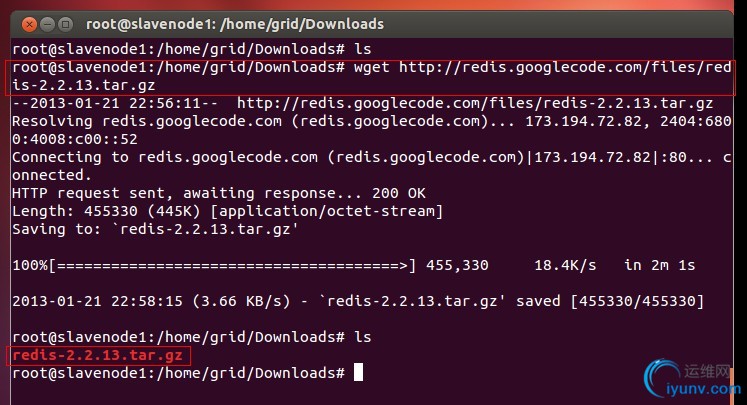Click the download progress bar at 100%
The image size is (747, 405).
232,265
